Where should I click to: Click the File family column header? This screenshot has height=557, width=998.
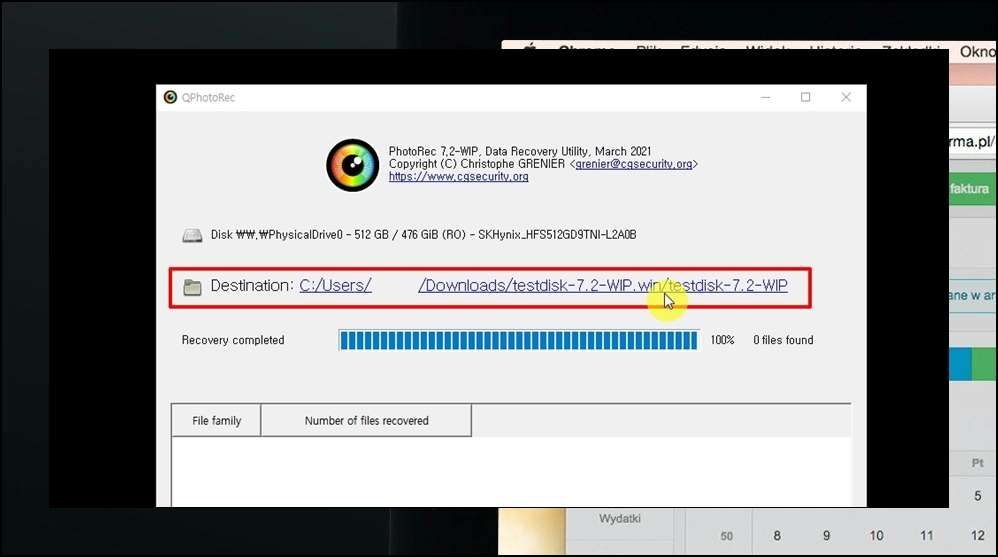pos(216,420)
